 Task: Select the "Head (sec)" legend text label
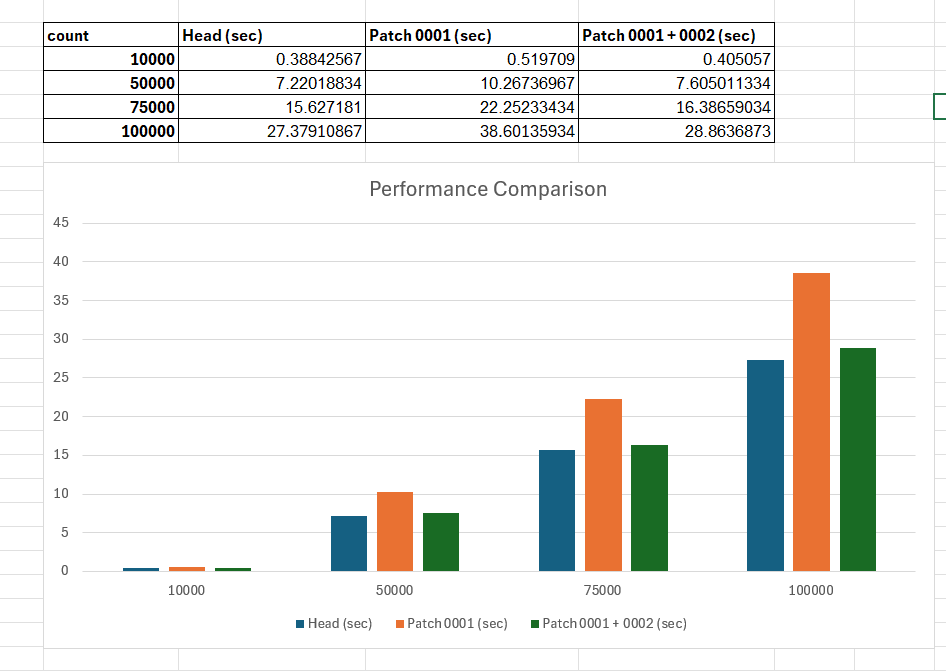click(x=340, y=624)
